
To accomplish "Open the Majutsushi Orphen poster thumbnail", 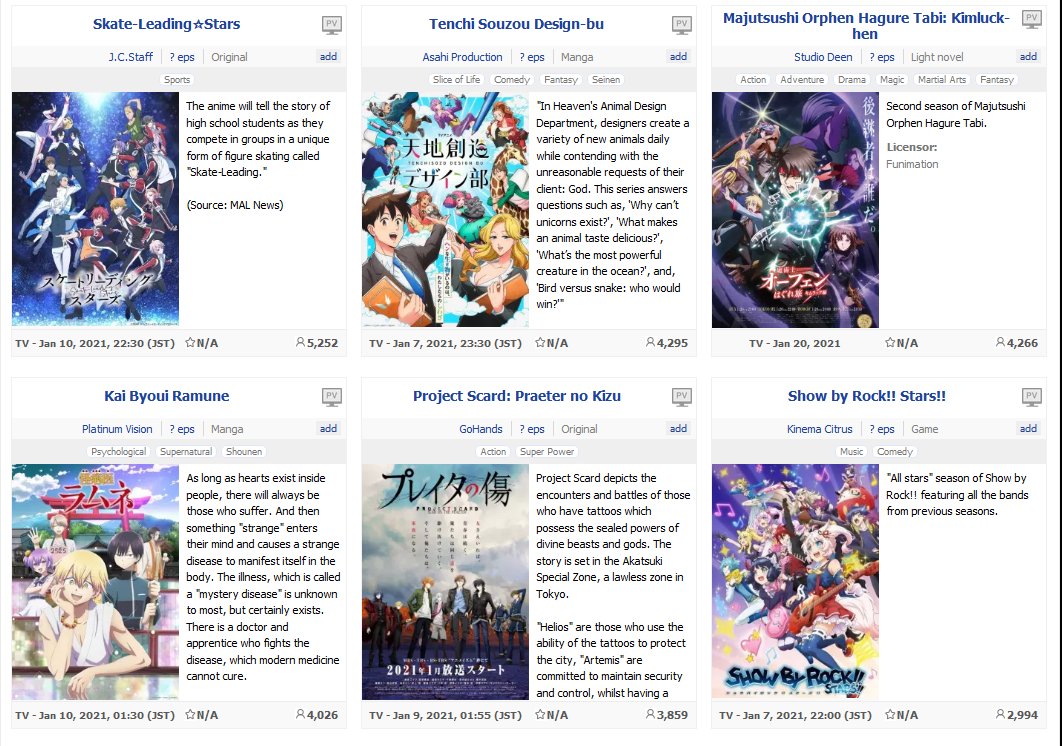I will coord(795,210).
